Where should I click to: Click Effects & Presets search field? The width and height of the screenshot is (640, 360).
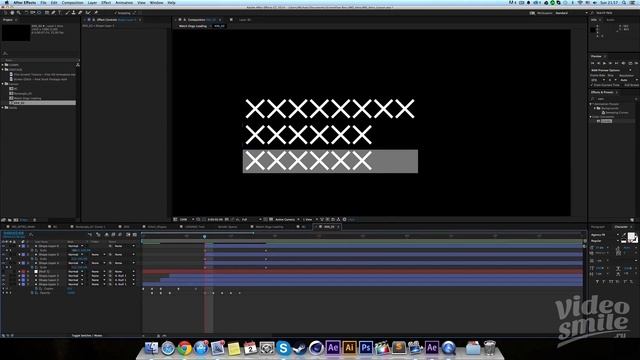coord(614,99)
